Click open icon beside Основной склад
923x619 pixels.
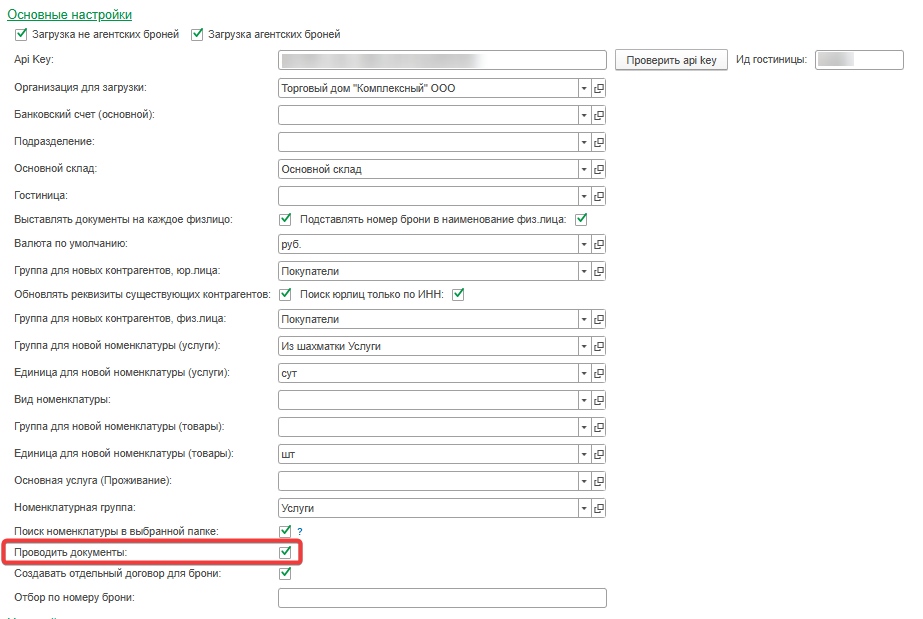click(x=600, y=169)
